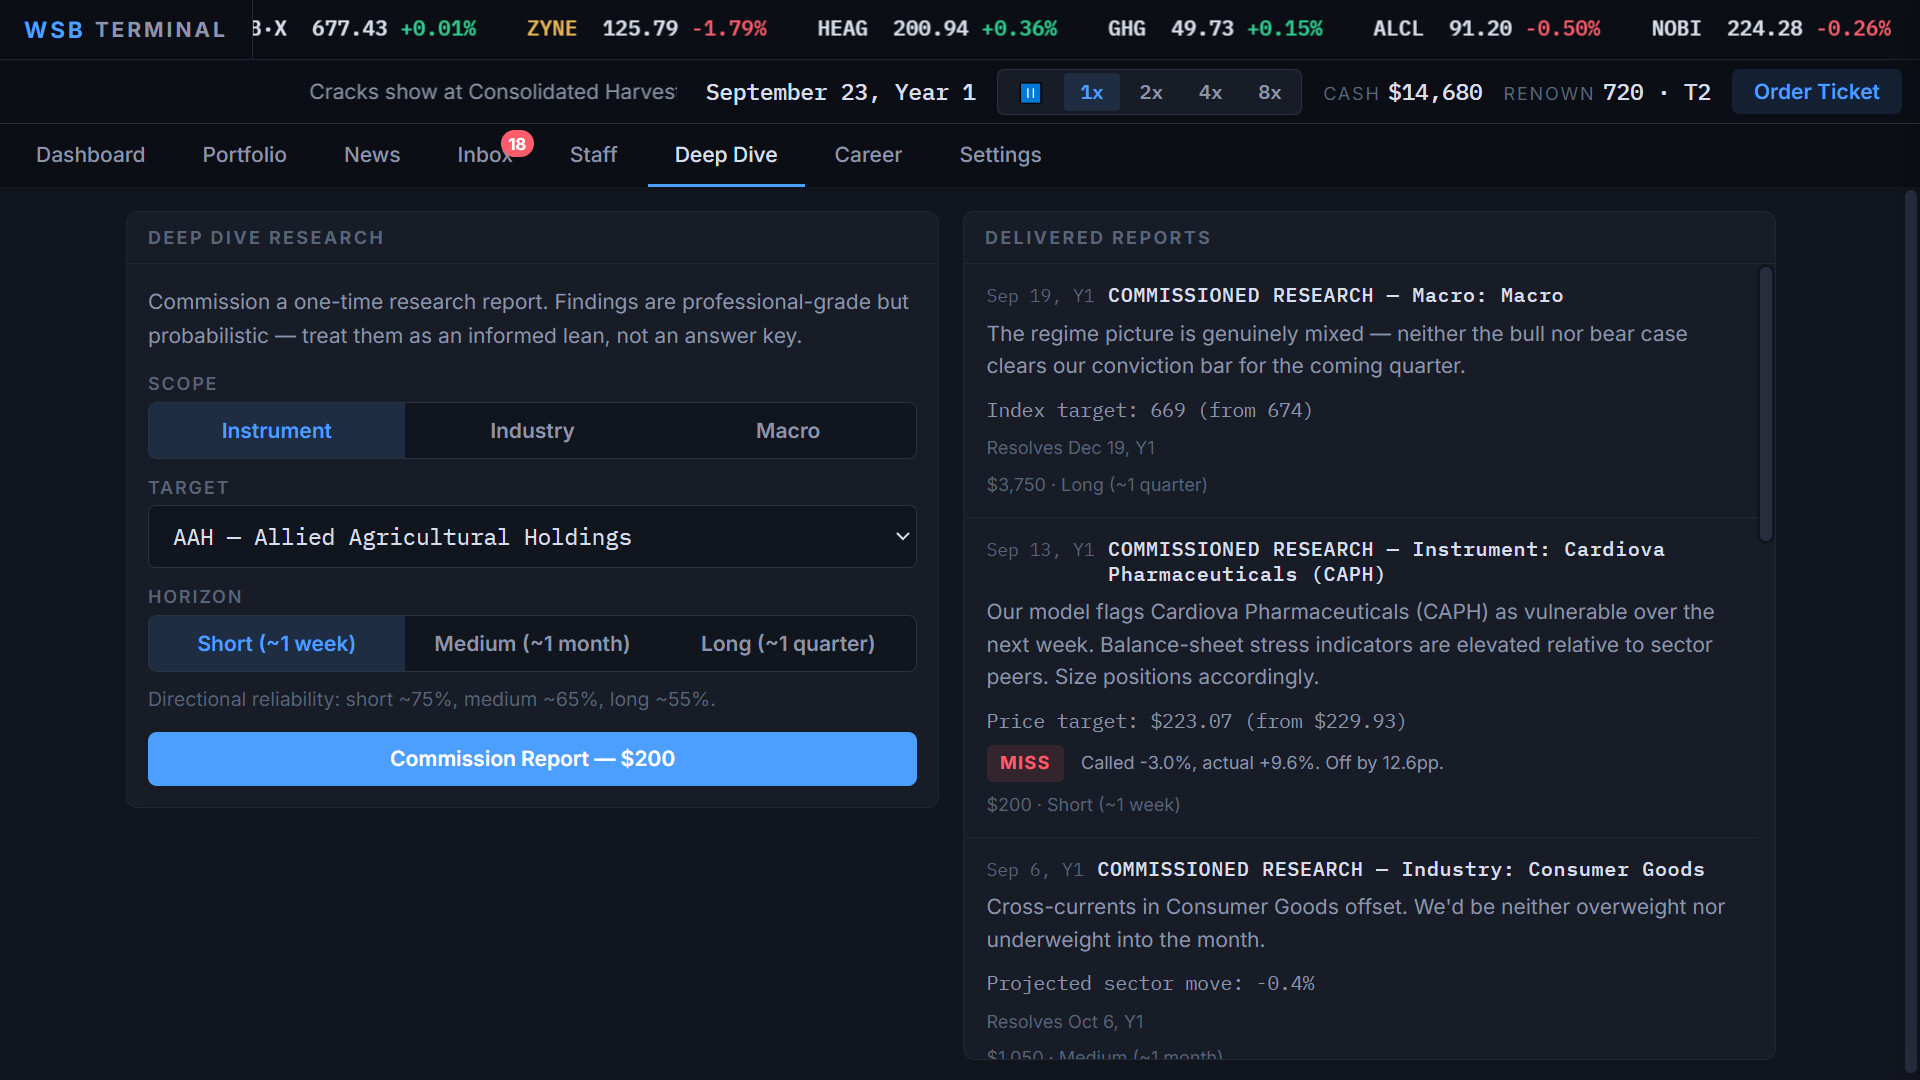Open the AAH target dropdown
Screen dimensions: 1920x1080
click(x=532, y=537)
